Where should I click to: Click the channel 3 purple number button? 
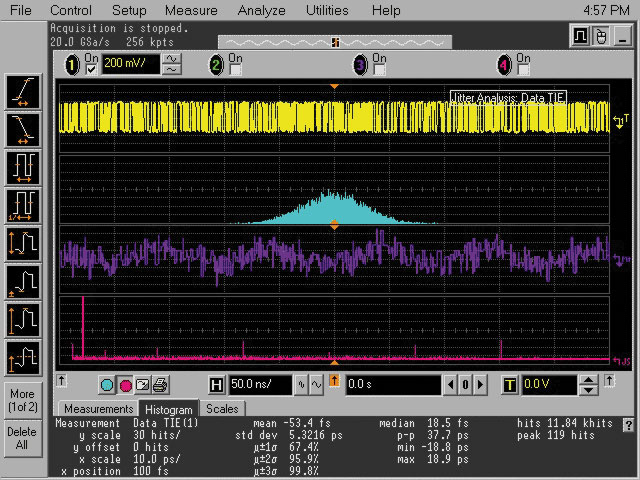click(360, 65)
